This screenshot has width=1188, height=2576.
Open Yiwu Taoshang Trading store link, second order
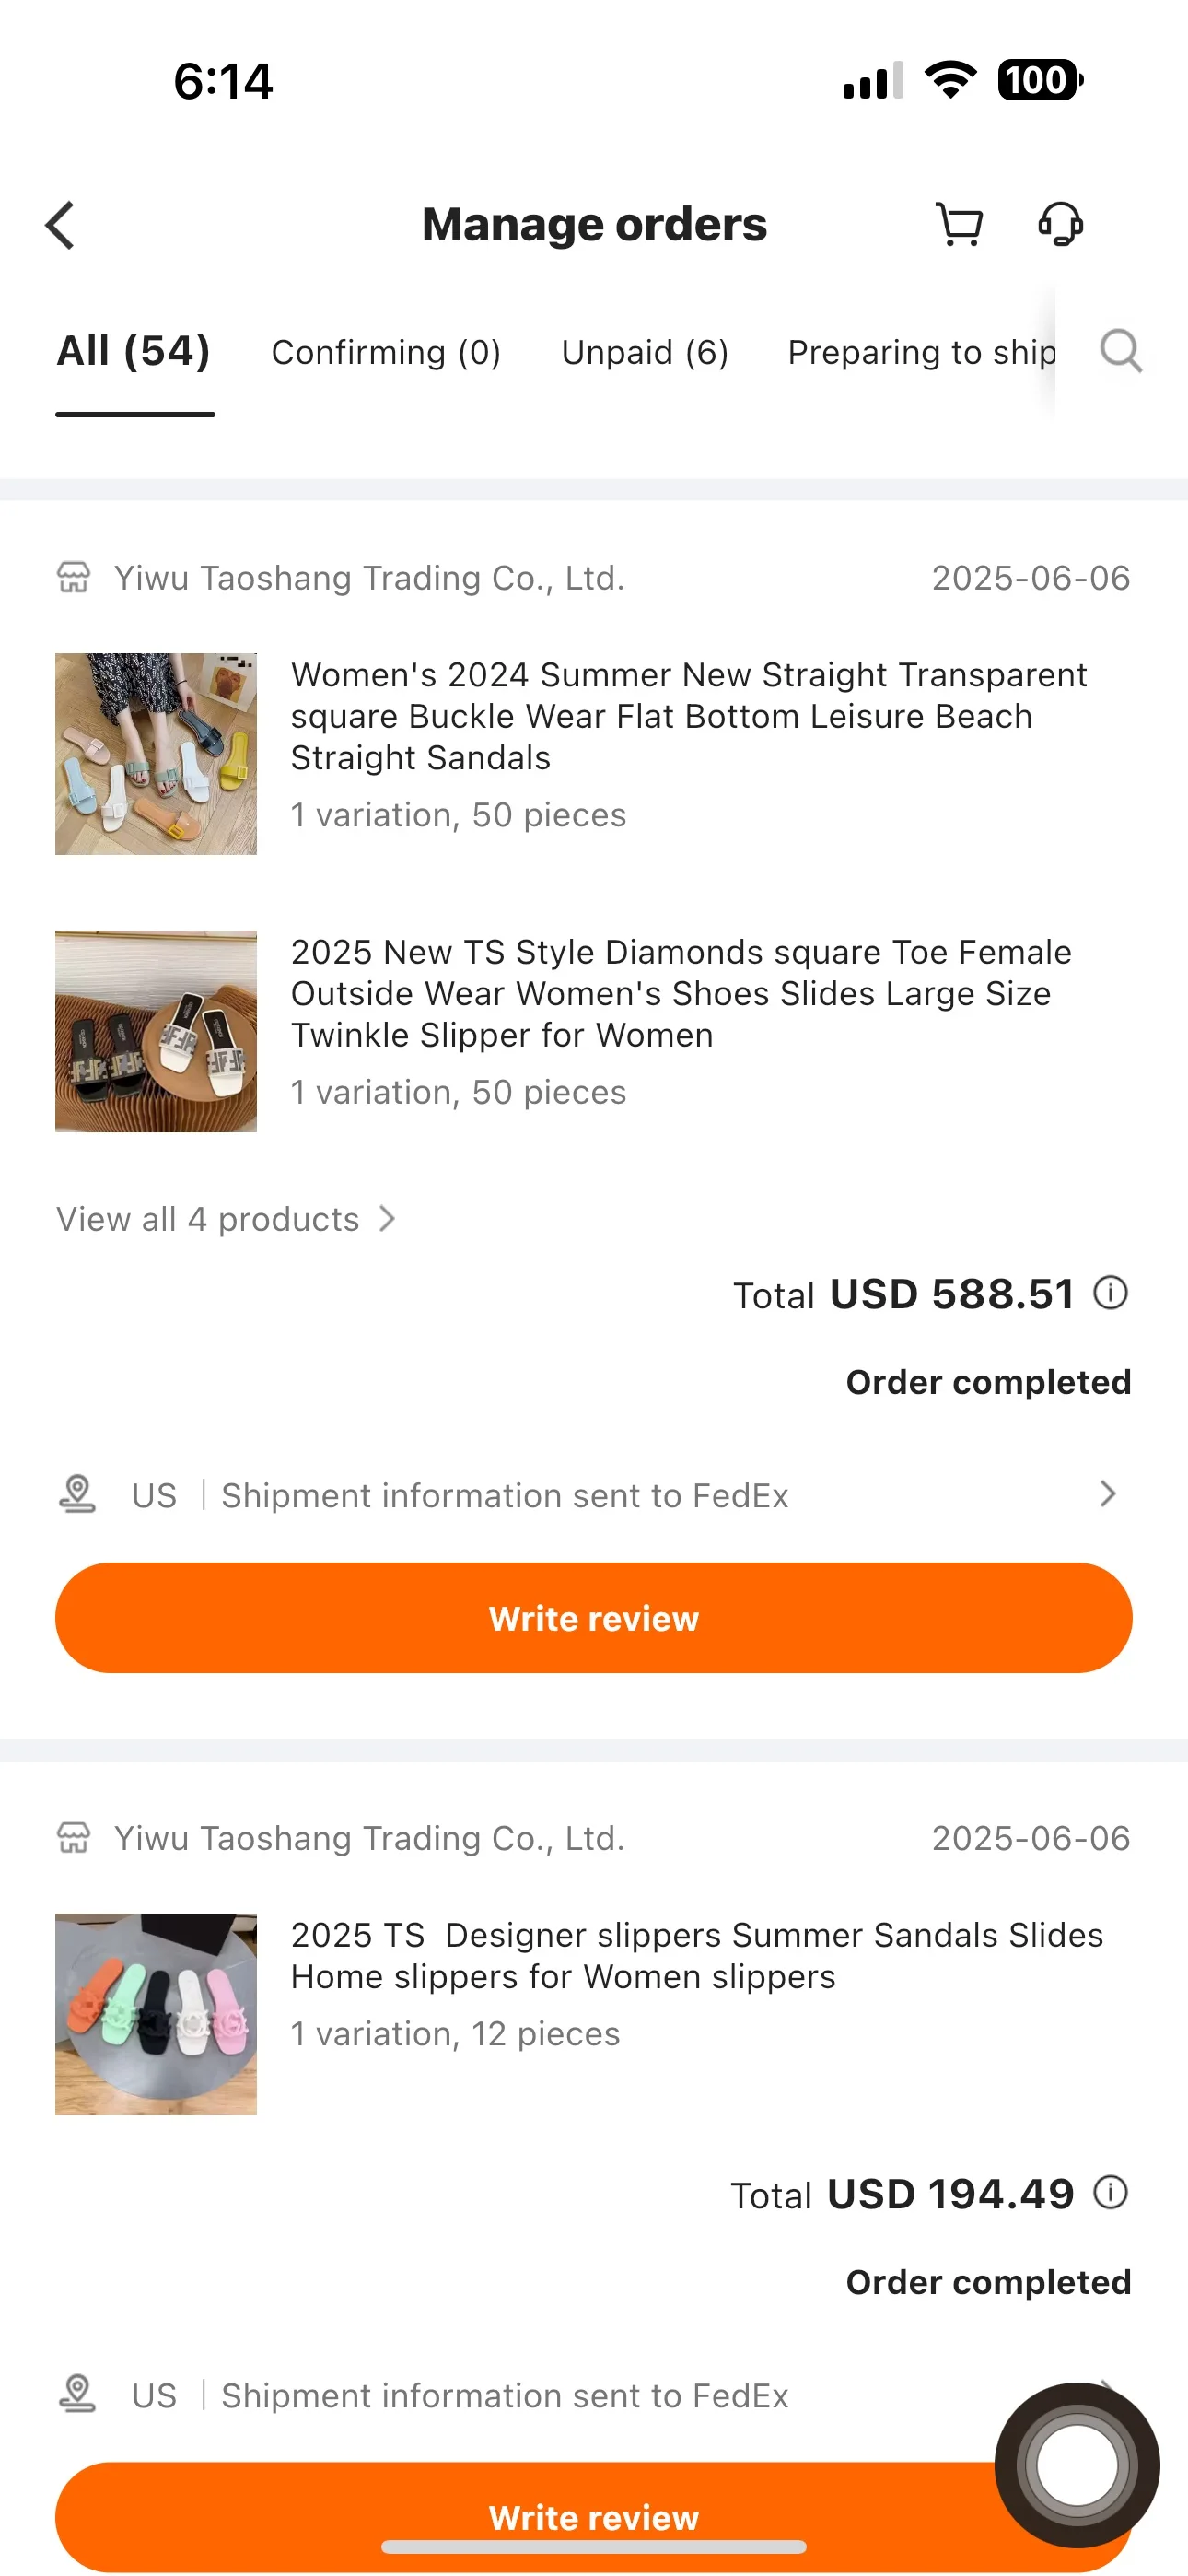[368, 1838]
